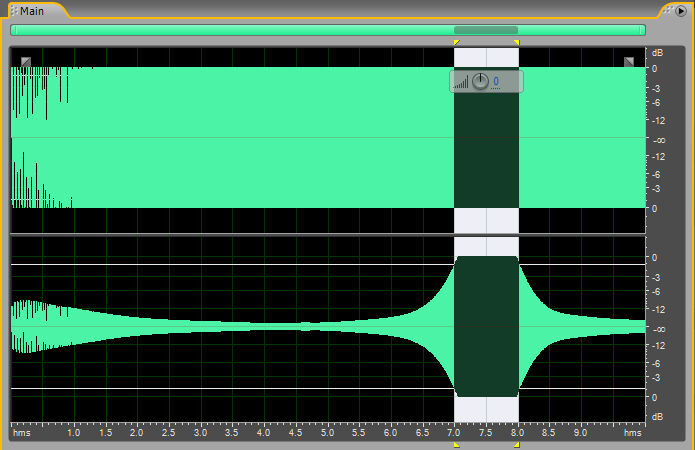Click the signal level bars icon in the HUD

point(461,82)
